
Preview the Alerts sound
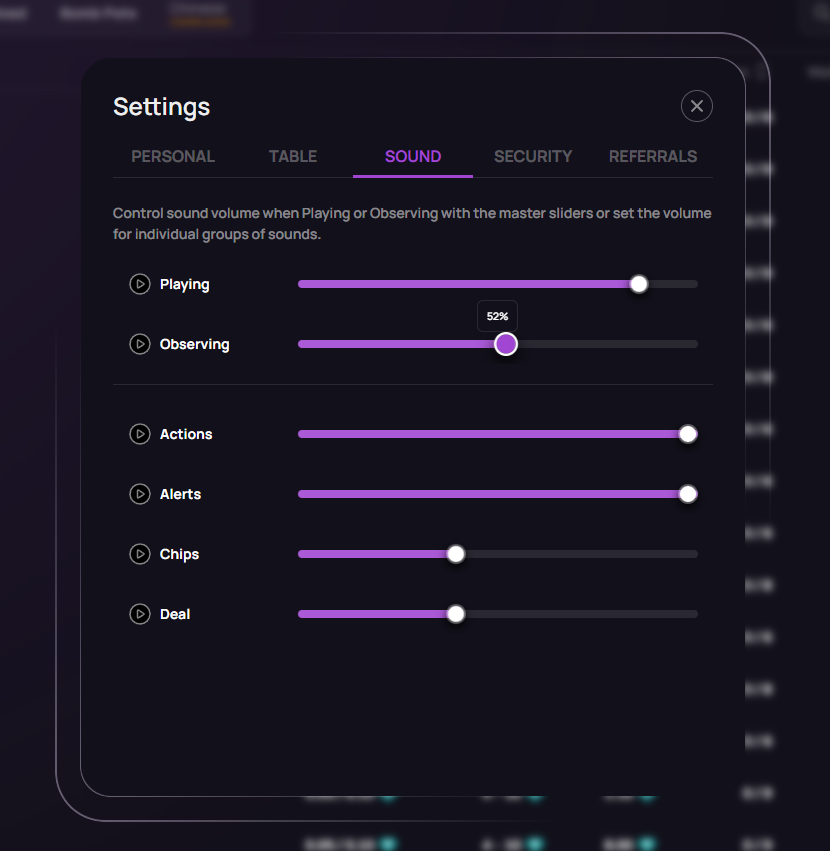[x=140, y=494]
